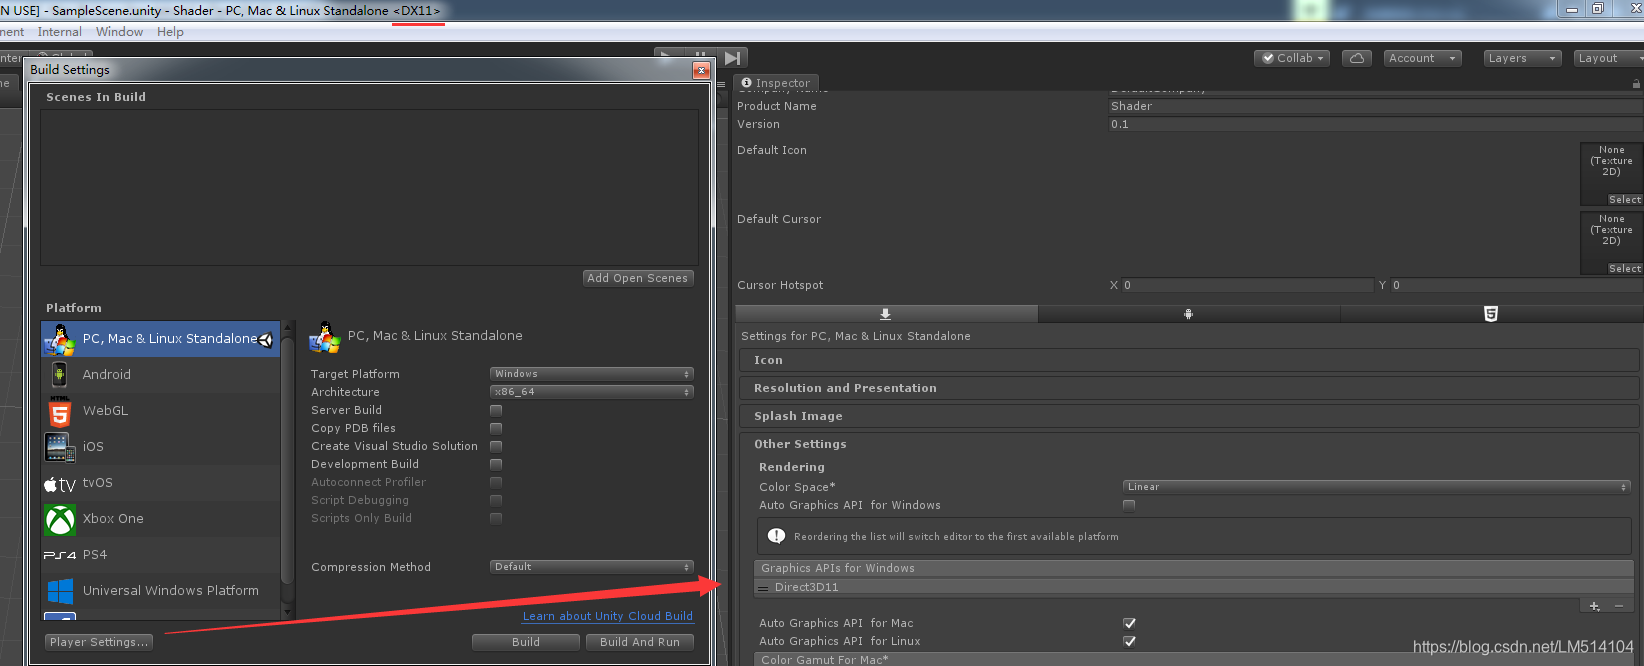Switch to the WebGL settings tab icon
The image size is (1644, 666).
[x=1490, y=314]
